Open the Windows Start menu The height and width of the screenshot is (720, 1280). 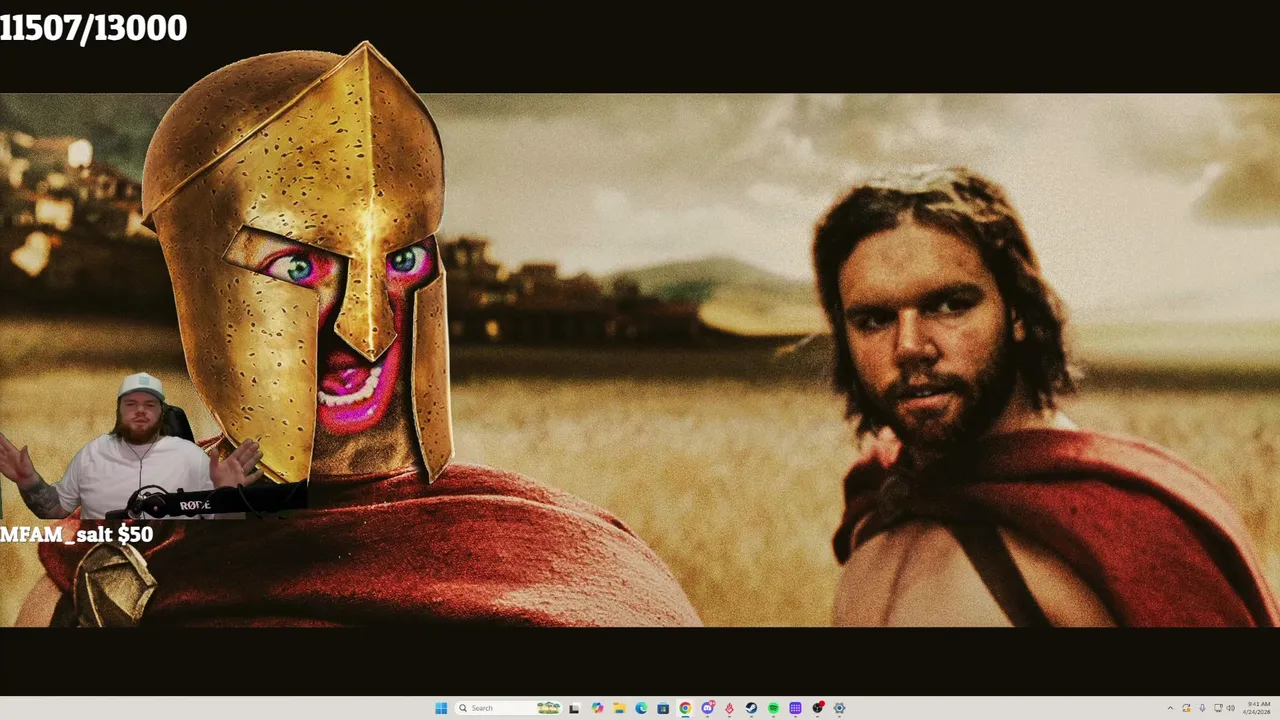[441, 708]
